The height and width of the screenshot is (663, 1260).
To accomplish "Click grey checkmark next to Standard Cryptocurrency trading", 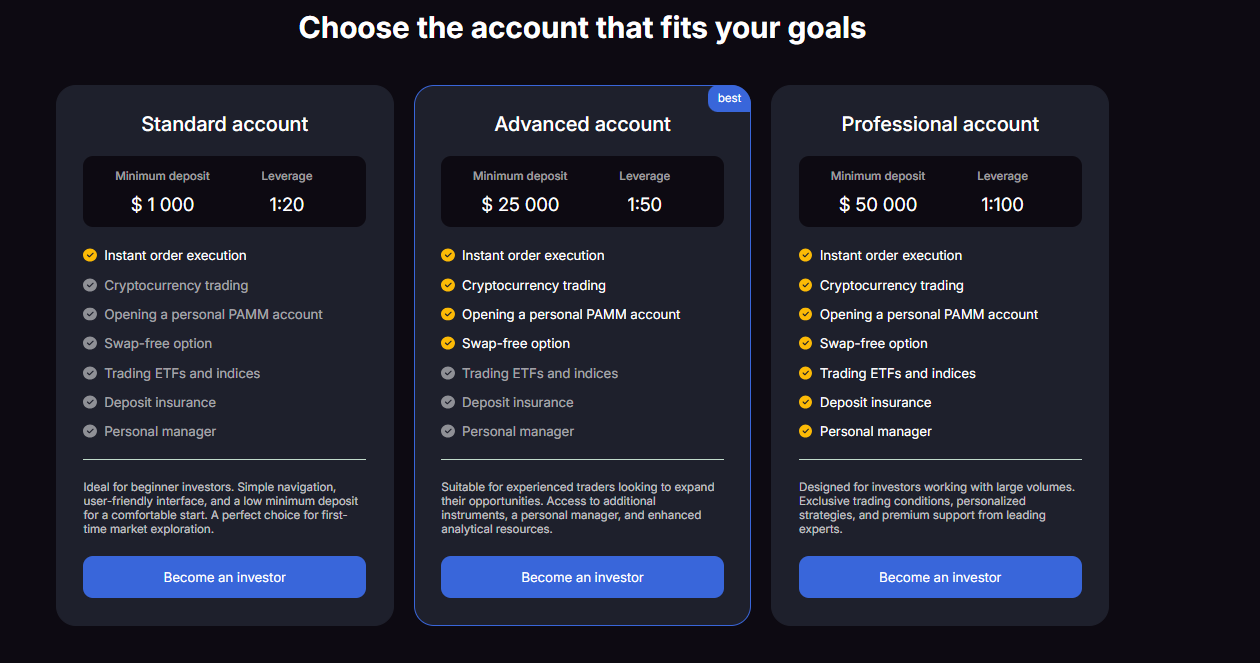I will pos(90,285).
